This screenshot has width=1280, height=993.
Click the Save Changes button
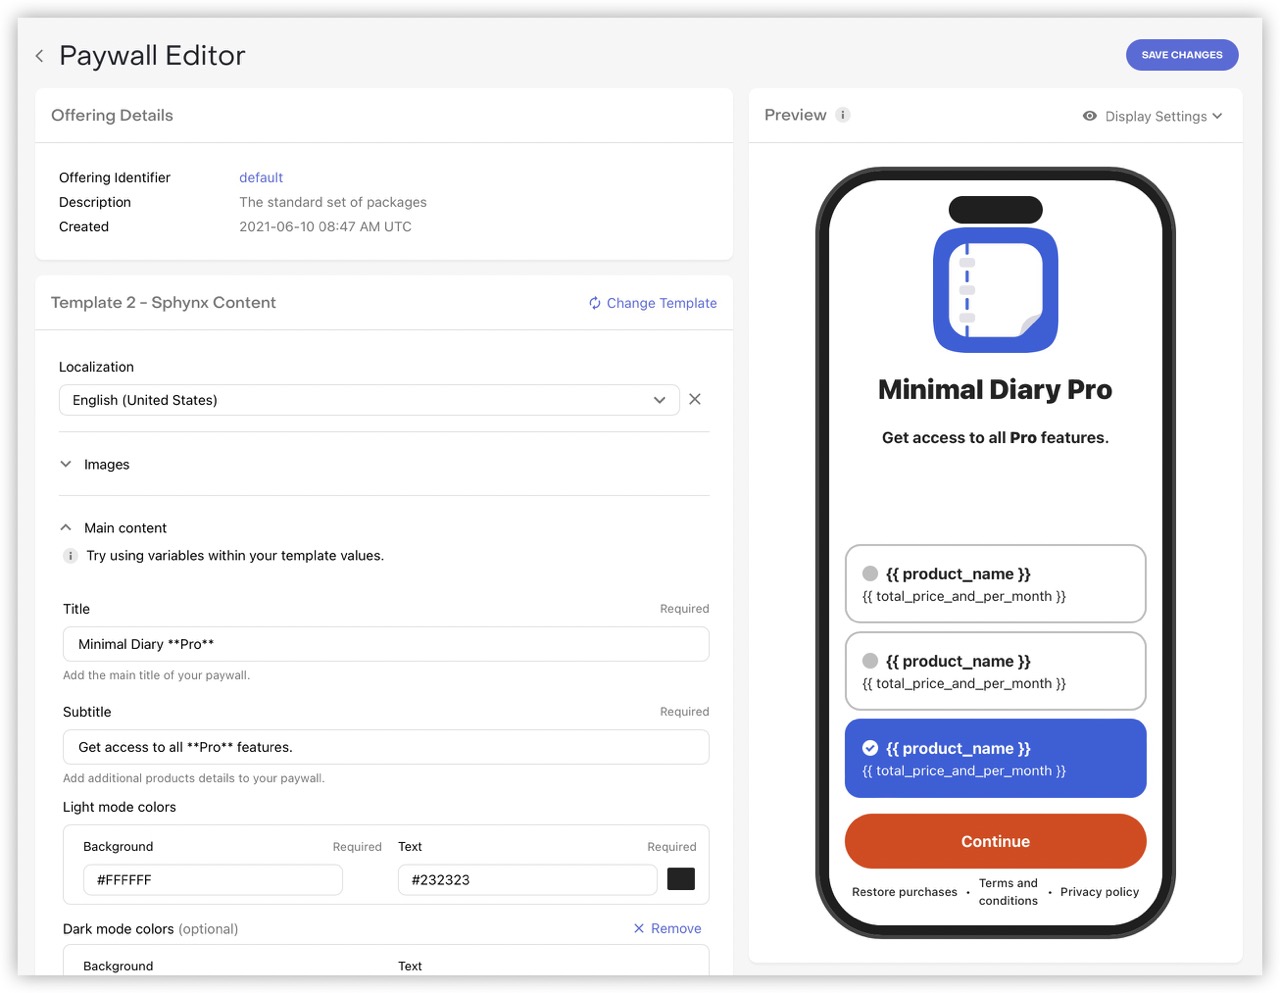1182,55
